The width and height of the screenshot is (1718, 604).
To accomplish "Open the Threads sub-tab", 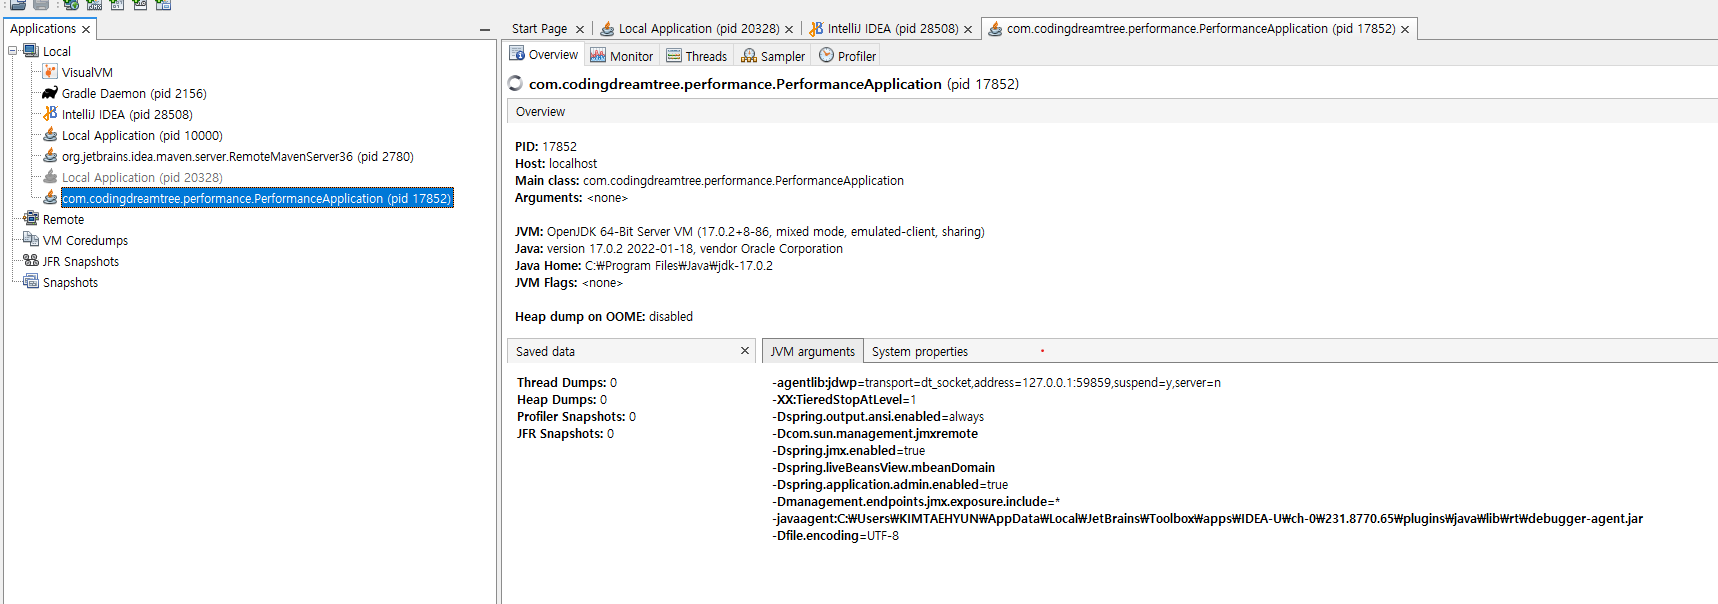I will 696,56.
